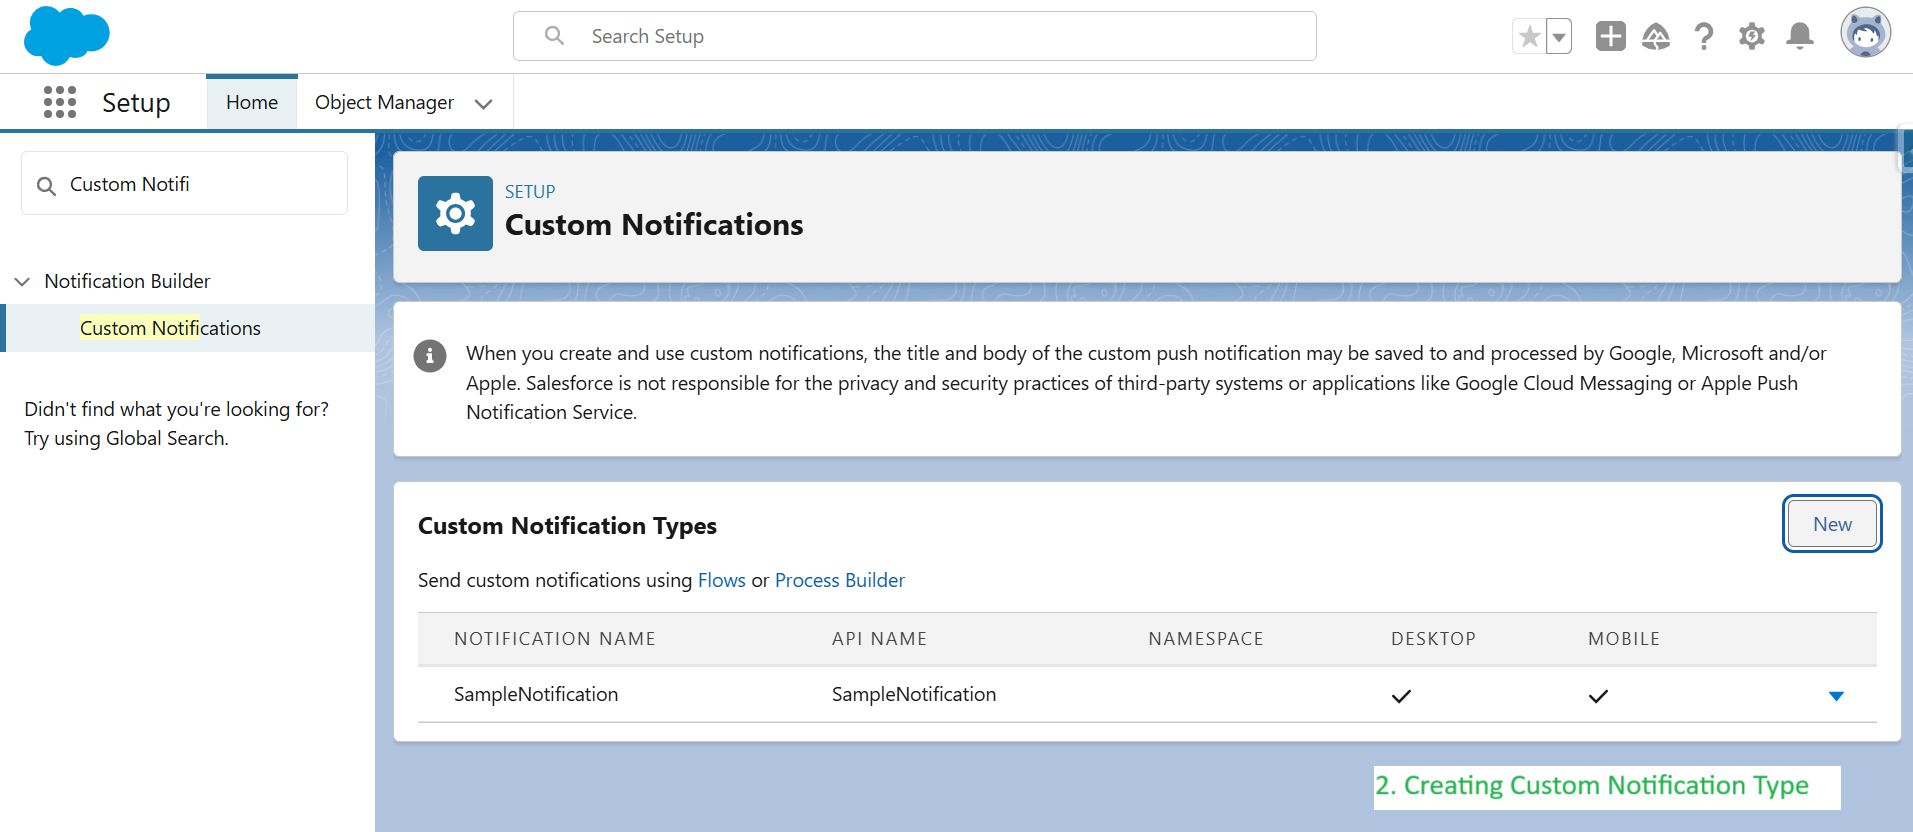
Task: Click the Custom Notification Types heading
Action: pyautogui.click(x=567, y=526)
